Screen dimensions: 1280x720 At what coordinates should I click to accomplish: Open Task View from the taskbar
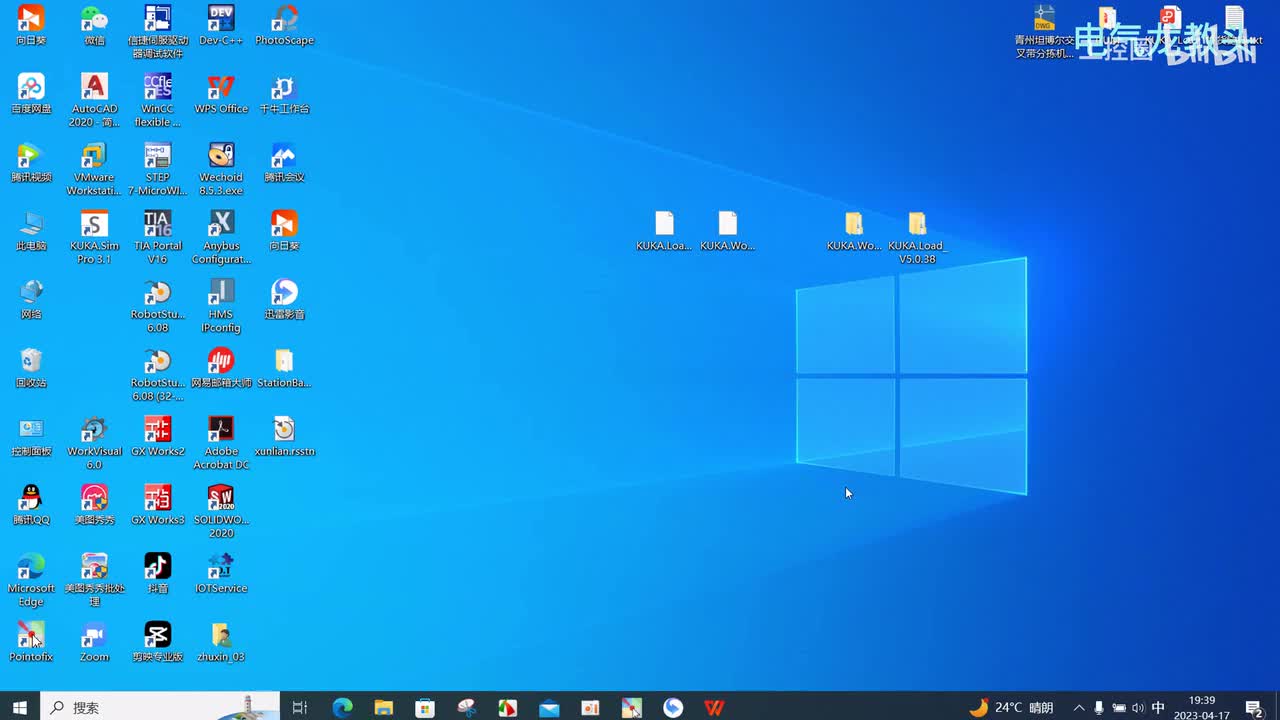pyautogui.click(x=299, y=707)
